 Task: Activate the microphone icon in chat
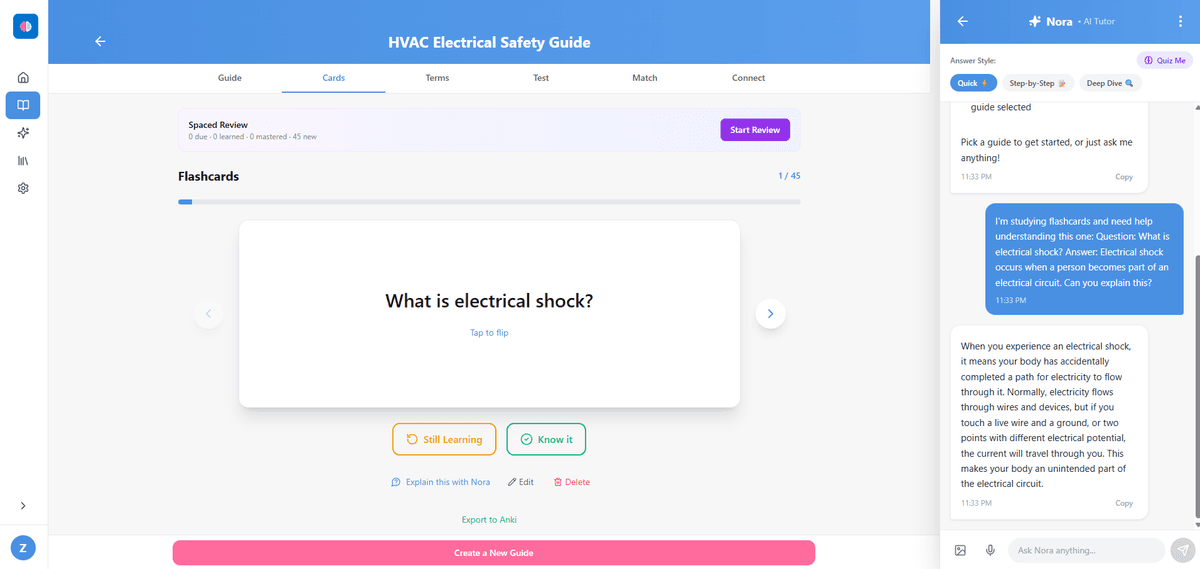point(990,550)
